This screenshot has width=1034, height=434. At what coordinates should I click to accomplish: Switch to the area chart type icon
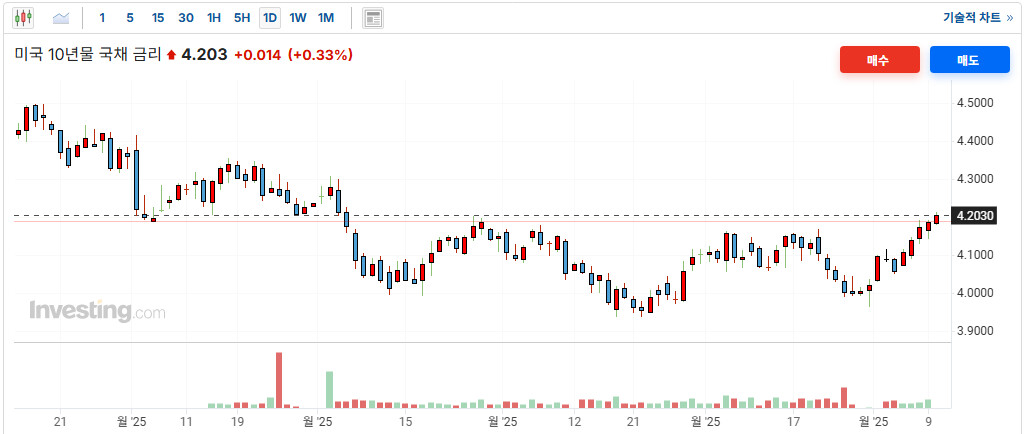coord(61,18)
